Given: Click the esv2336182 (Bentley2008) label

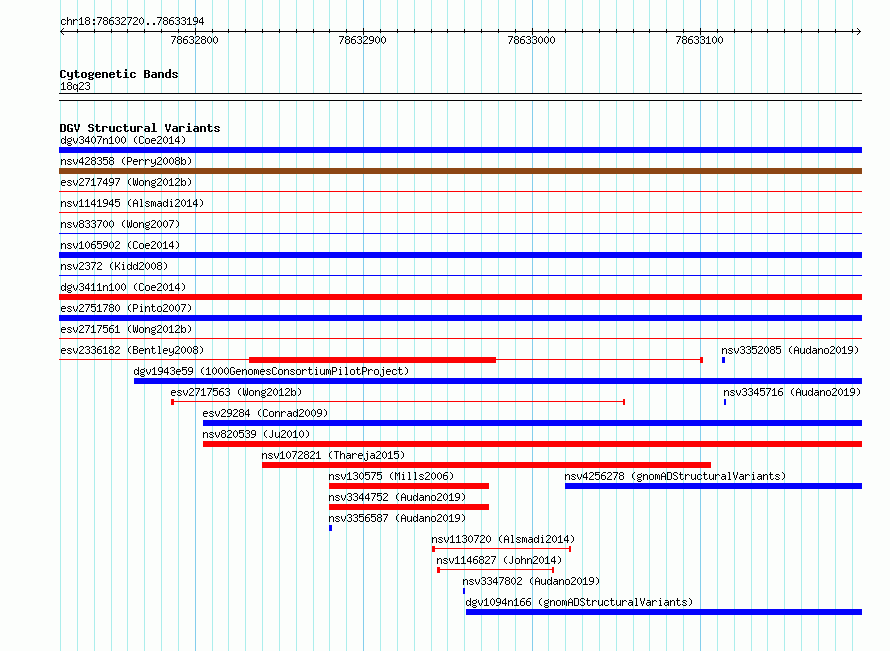Looking at the screenshot, I should click(132, 350).
